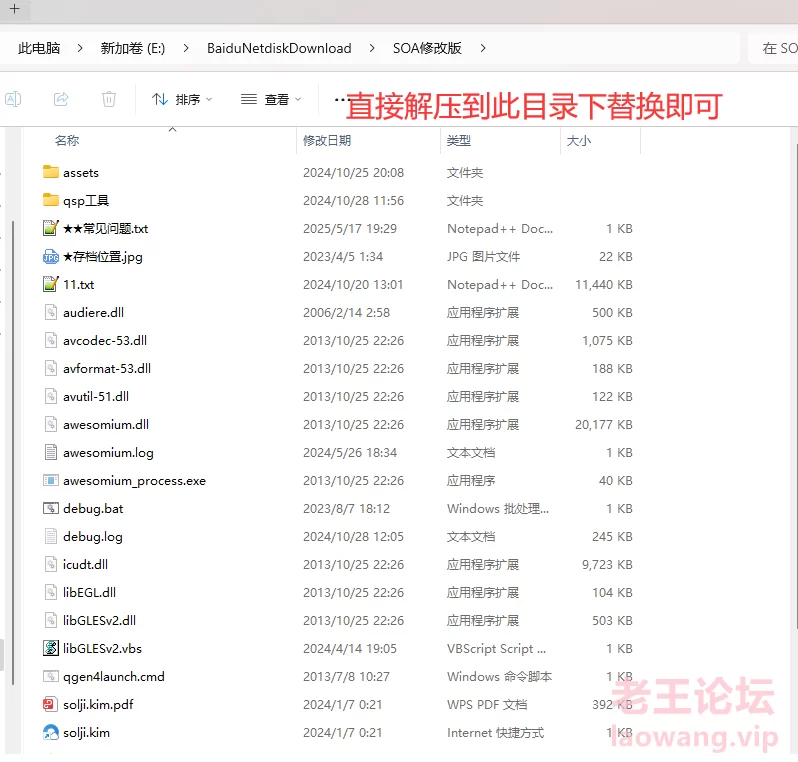Select the 11.txt Notepad++ file icon

(x=50, y=284)
